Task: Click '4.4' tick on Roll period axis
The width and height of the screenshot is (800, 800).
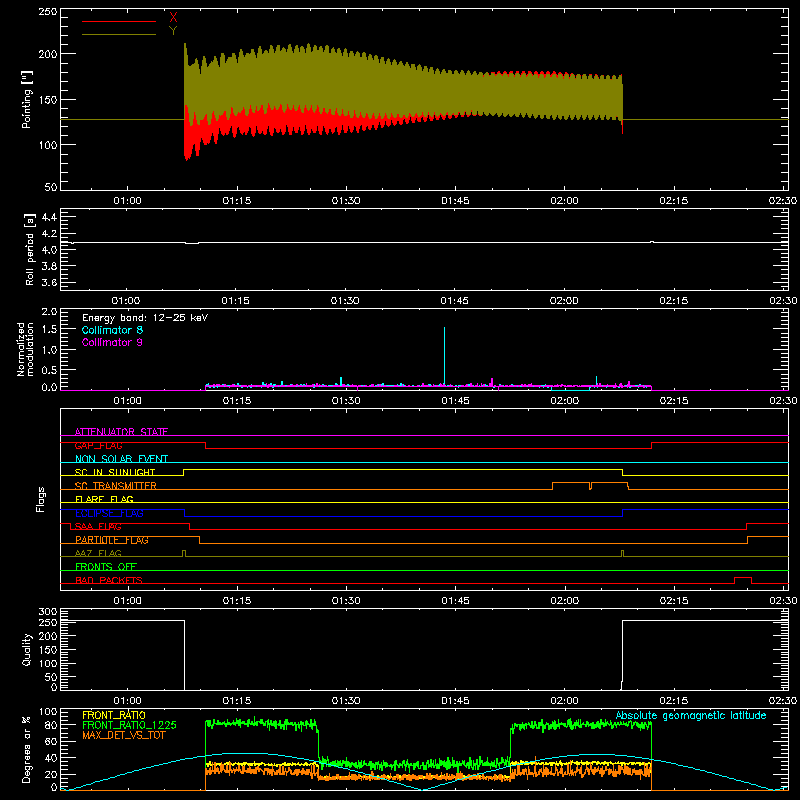Action: point(49,217)
